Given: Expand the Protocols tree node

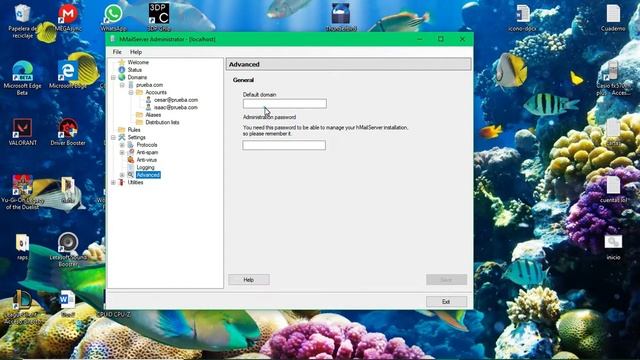Looking at the screenshot, I should pos(122,145).
